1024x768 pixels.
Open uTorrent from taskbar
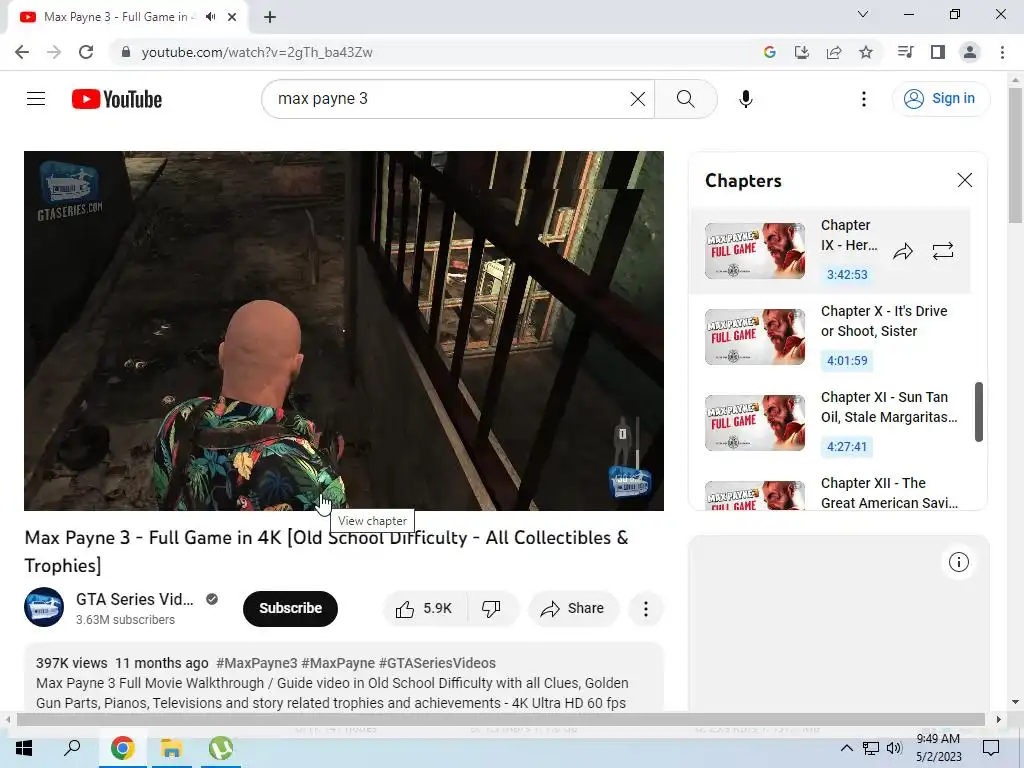(x=221, y=748)
